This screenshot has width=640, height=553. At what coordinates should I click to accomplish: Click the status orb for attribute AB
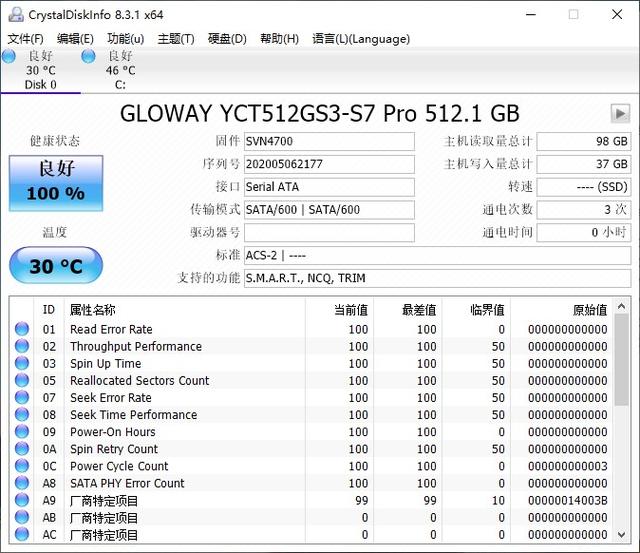[22, 517]
